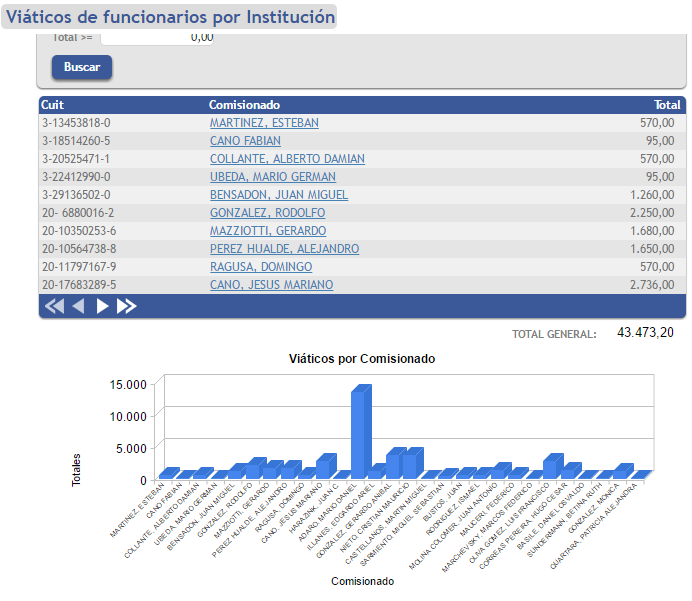Screen dimensions: 692x601
Task: Click the Total column header
Action: coord(667,105)
